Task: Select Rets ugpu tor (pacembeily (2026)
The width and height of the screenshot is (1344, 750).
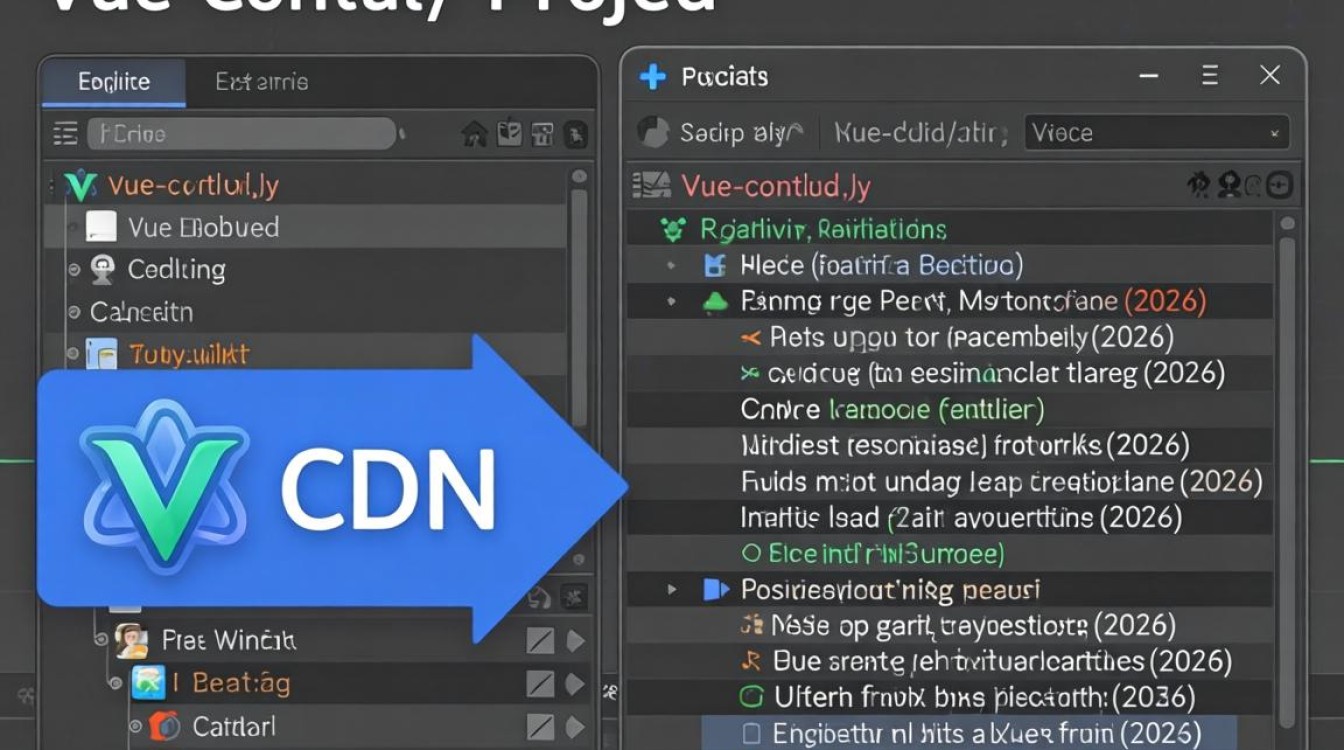Action: [972, 338]
